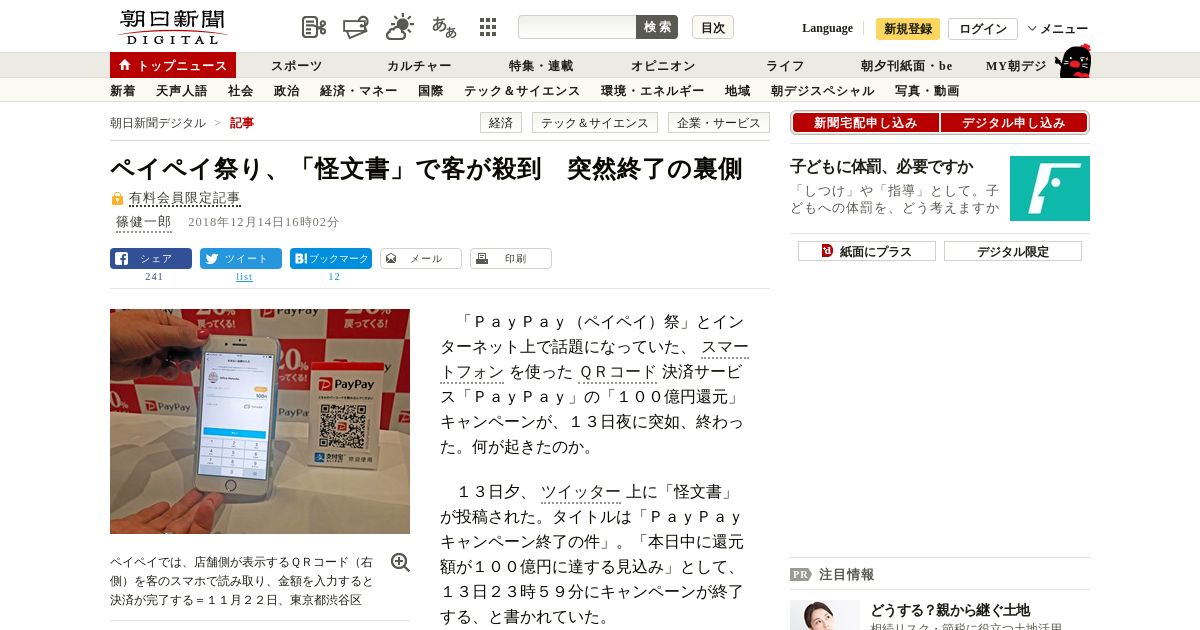Viewport: 1200px width, 630px height.
Task: Open the services grid icon
Action: [x=488, y=27]
